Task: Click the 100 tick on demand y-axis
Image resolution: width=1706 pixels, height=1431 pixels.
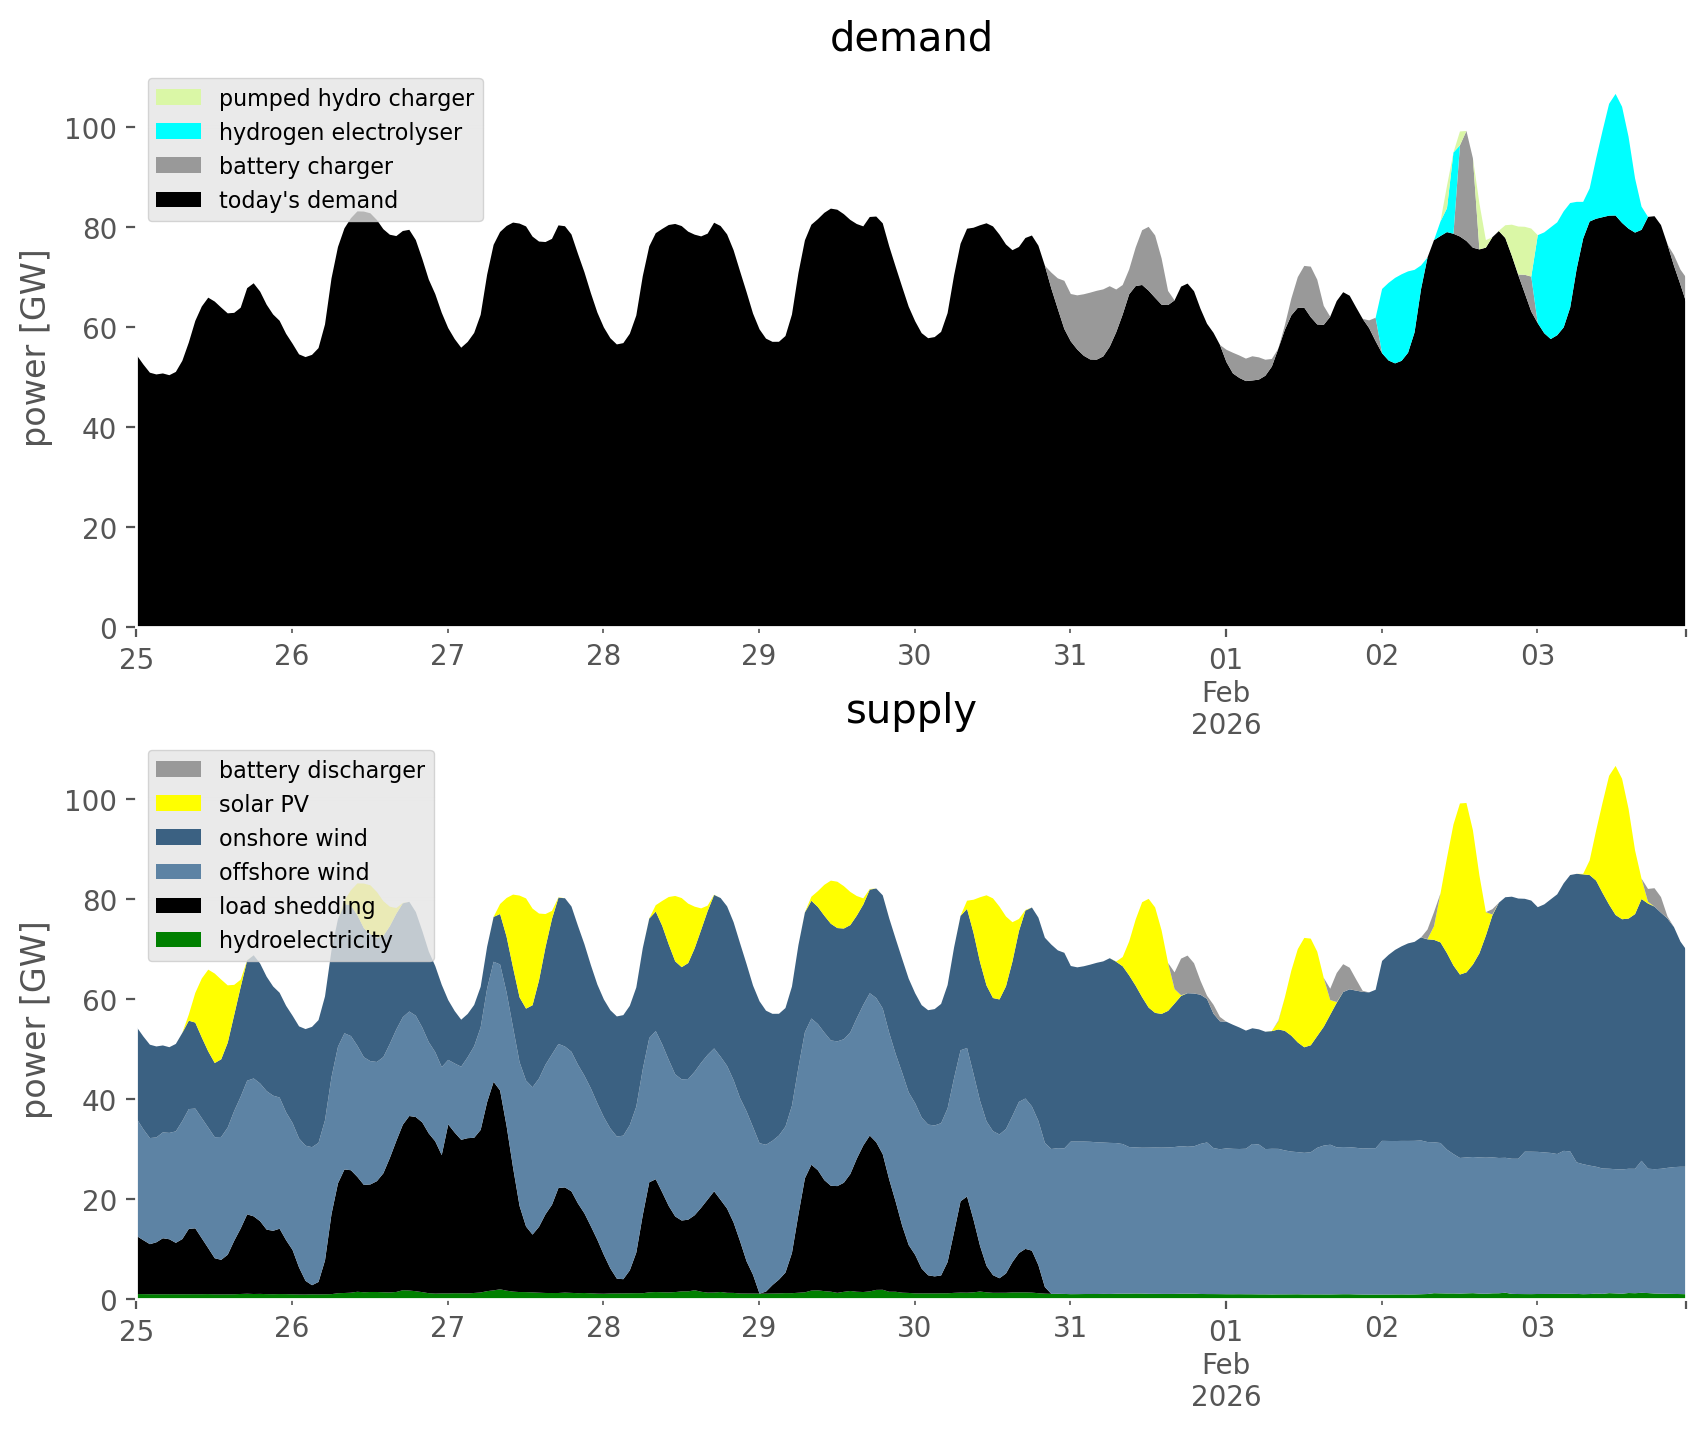Action: click(x=91, y=128)
